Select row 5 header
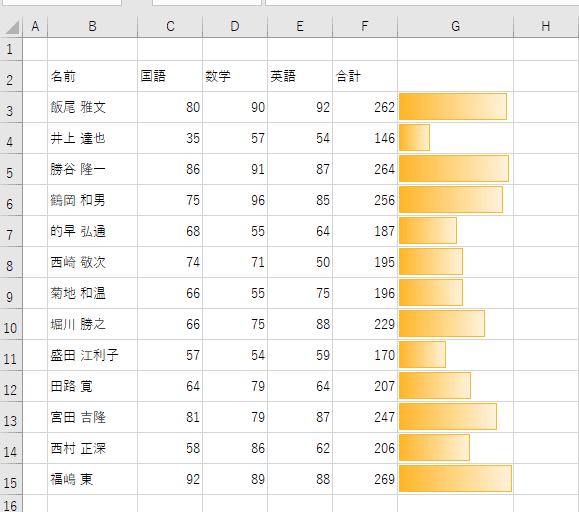 11,169
